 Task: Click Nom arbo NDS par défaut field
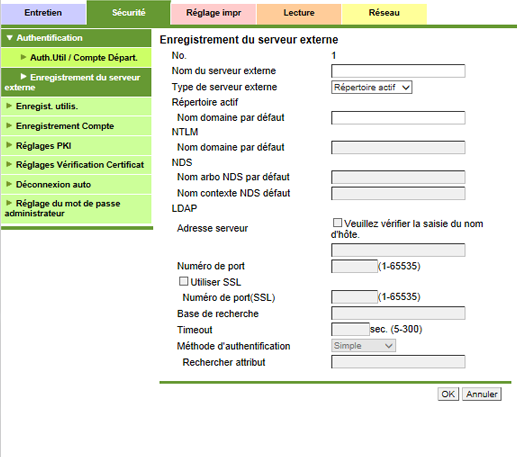pos(398,177)
